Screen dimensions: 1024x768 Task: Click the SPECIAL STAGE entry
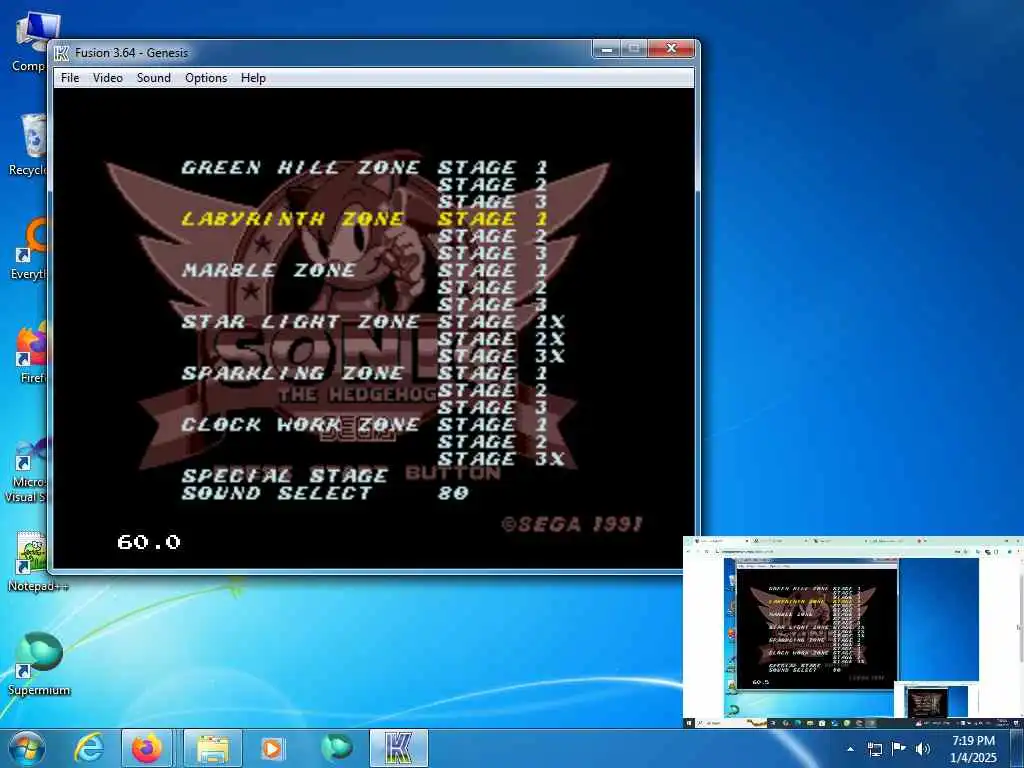pyautogui.click(x=285, y=475)
